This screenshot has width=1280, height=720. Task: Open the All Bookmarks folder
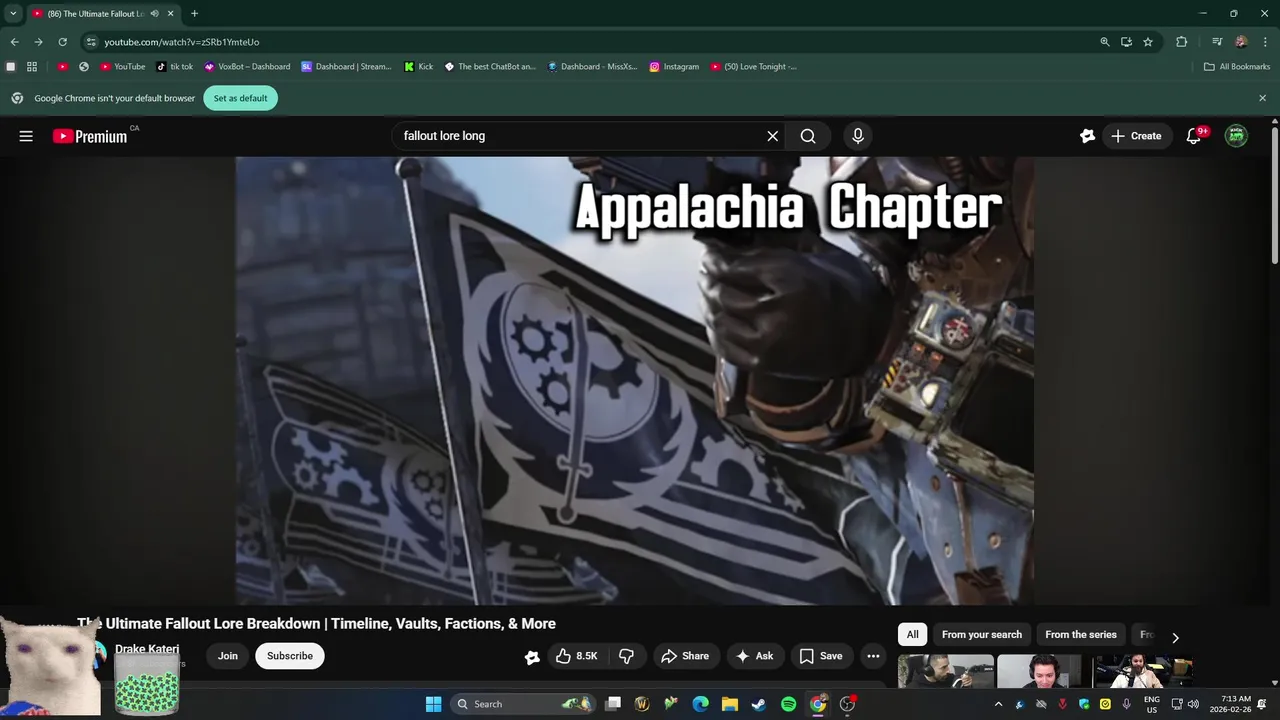(1237, 67)
